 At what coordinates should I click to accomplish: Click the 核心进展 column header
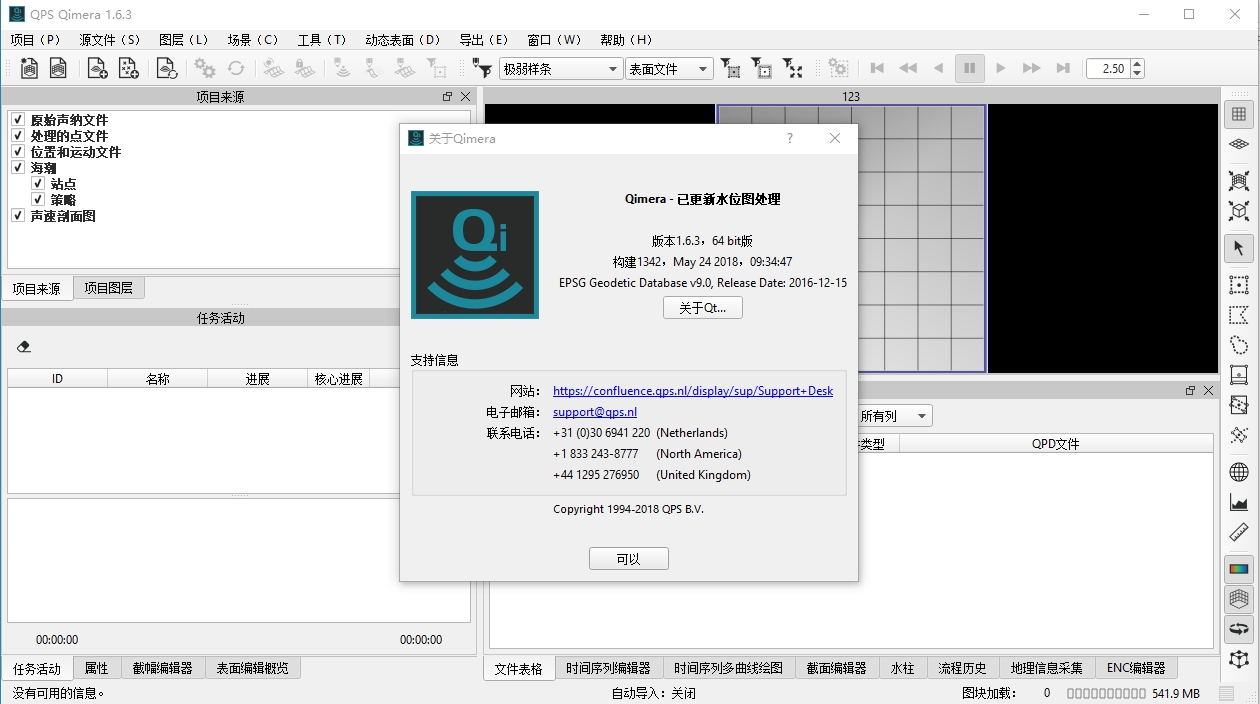(x=339, y=379)
